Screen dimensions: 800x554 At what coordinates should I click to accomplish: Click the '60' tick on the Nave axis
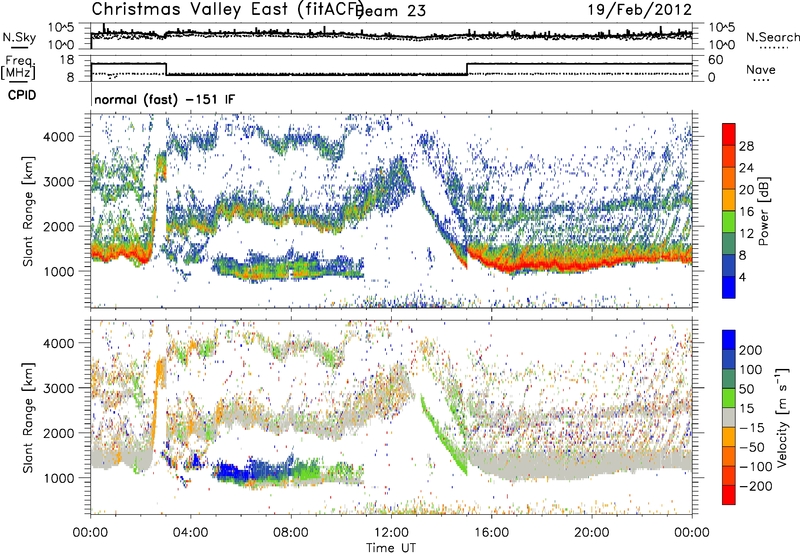click(716, 60)
